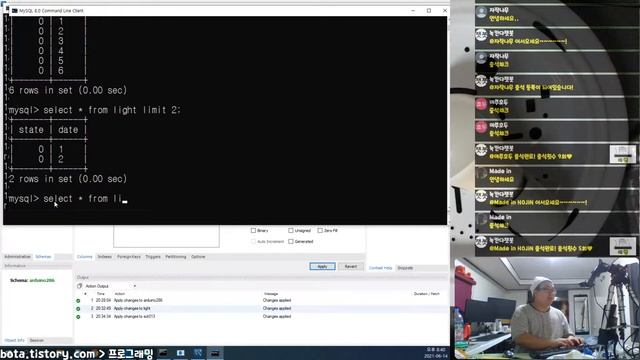Image resolution: width=640 pixels, height=360 pixels.
Task: Switch to the Schemas tab
Action: (43, 257)
